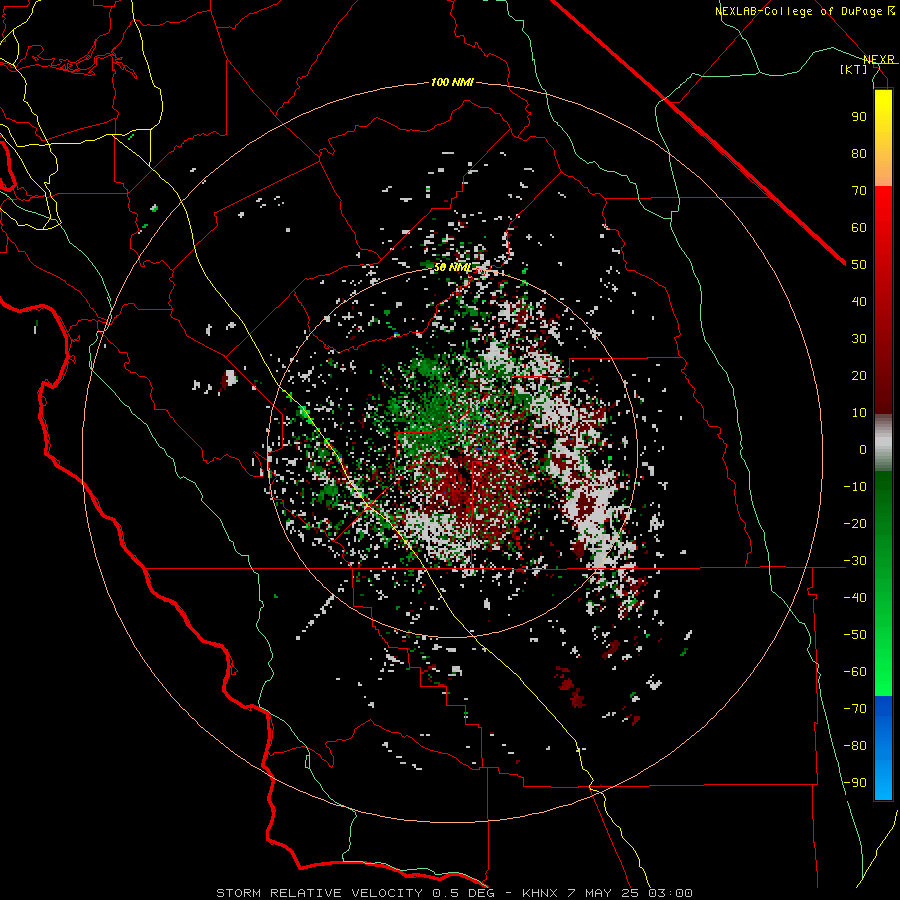This screenshot has height=900, width=900.
Task: Click the gray zero-velocity color bar segment
Action: (x=883, y=443)
